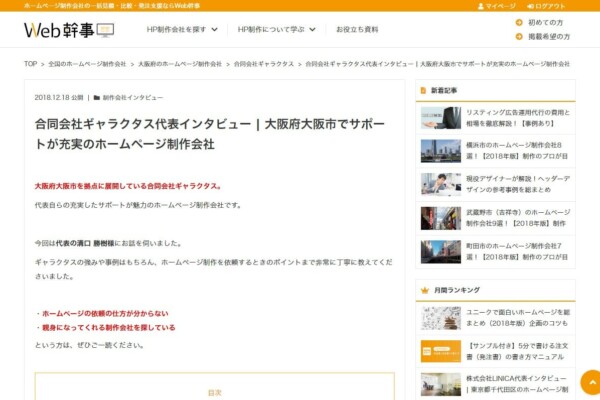The image size is (600, 400).
Task: Click the folder icon before 制作会社インタビュー
Action: 97,98
